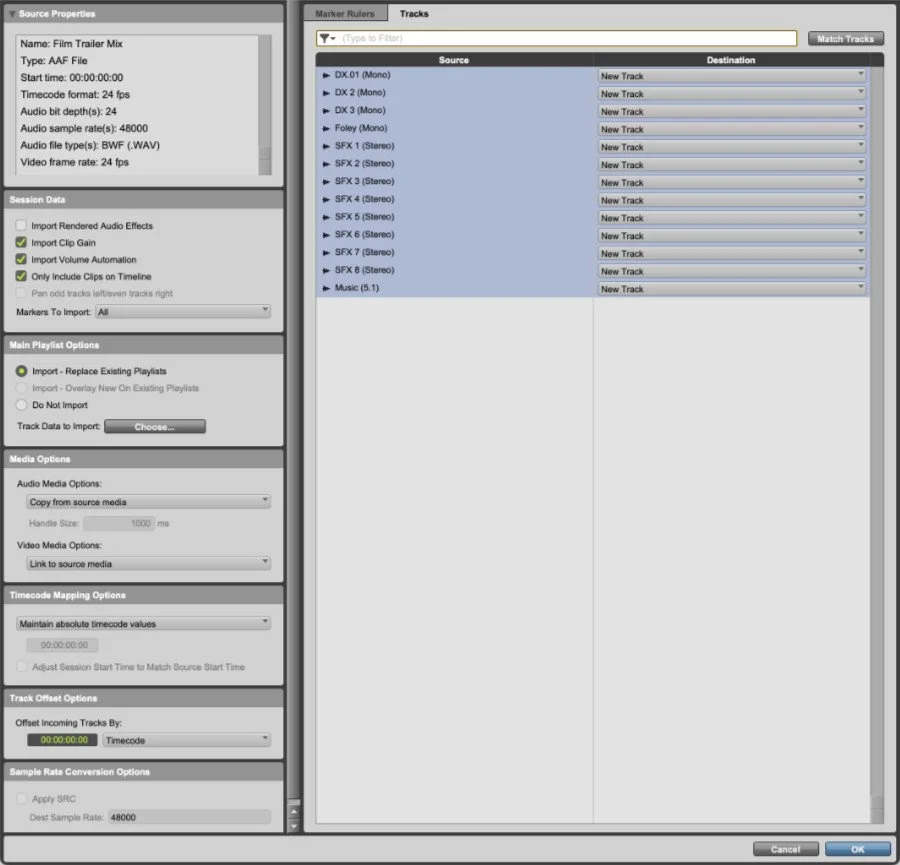Image resolution: width=900 pixels, height=865 pixels.
Task: Uncheck Import Clip Gain
Action: [x=20, y=243]
